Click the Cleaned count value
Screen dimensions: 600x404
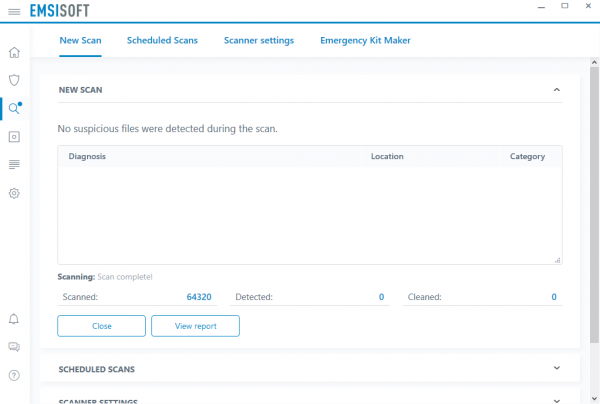pyautogui.click(x=554, y=297)
